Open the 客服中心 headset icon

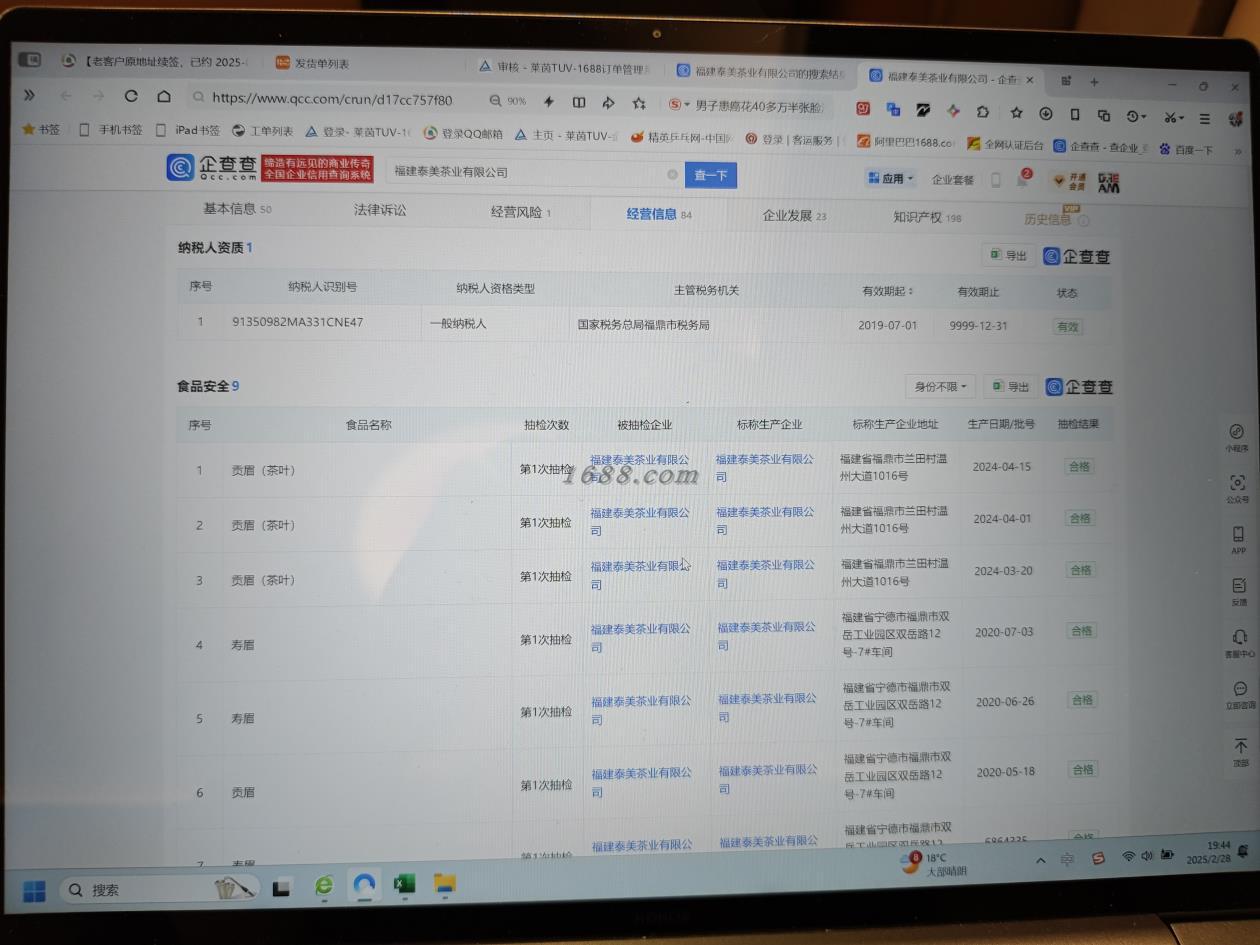[x=1240, y=643]
